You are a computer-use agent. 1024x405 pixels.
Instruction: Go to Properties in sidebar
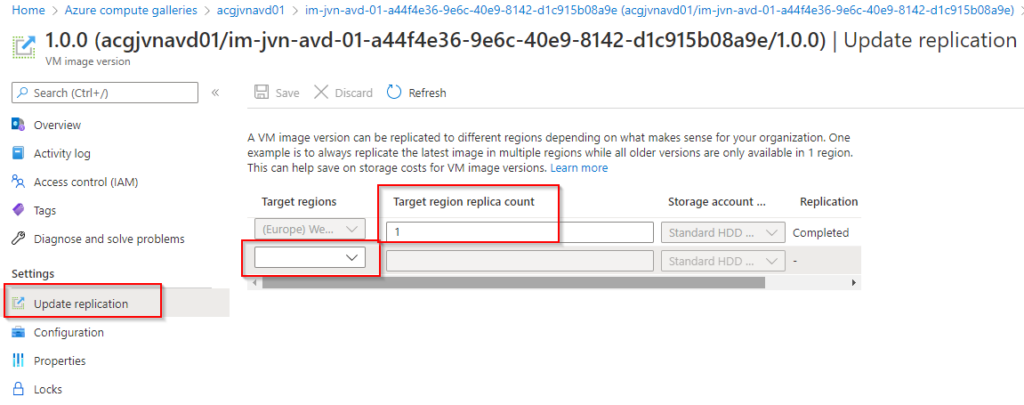tap(59, 360)
